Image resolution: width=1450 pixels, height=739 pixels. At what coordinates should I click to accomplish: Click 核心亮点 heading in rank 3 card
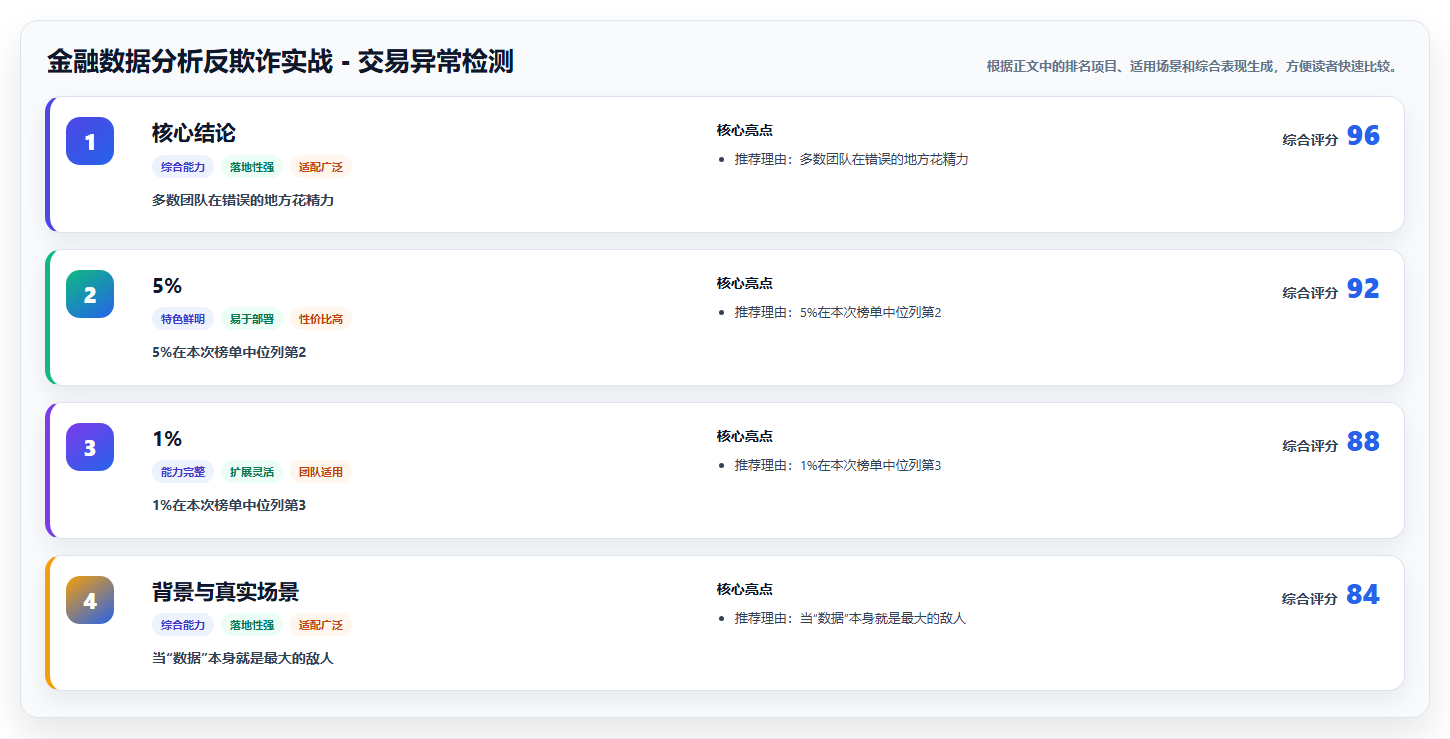pos(745,436)
